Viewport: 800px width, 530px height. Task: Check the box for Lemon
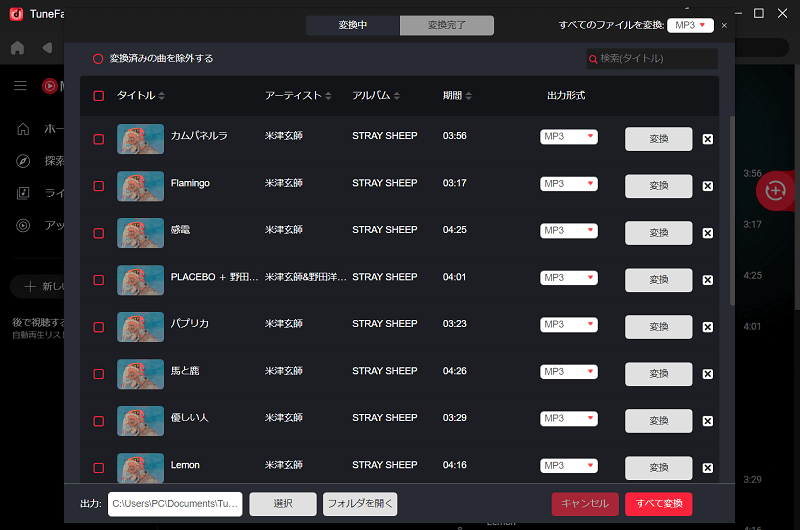[x=98, y=468]
